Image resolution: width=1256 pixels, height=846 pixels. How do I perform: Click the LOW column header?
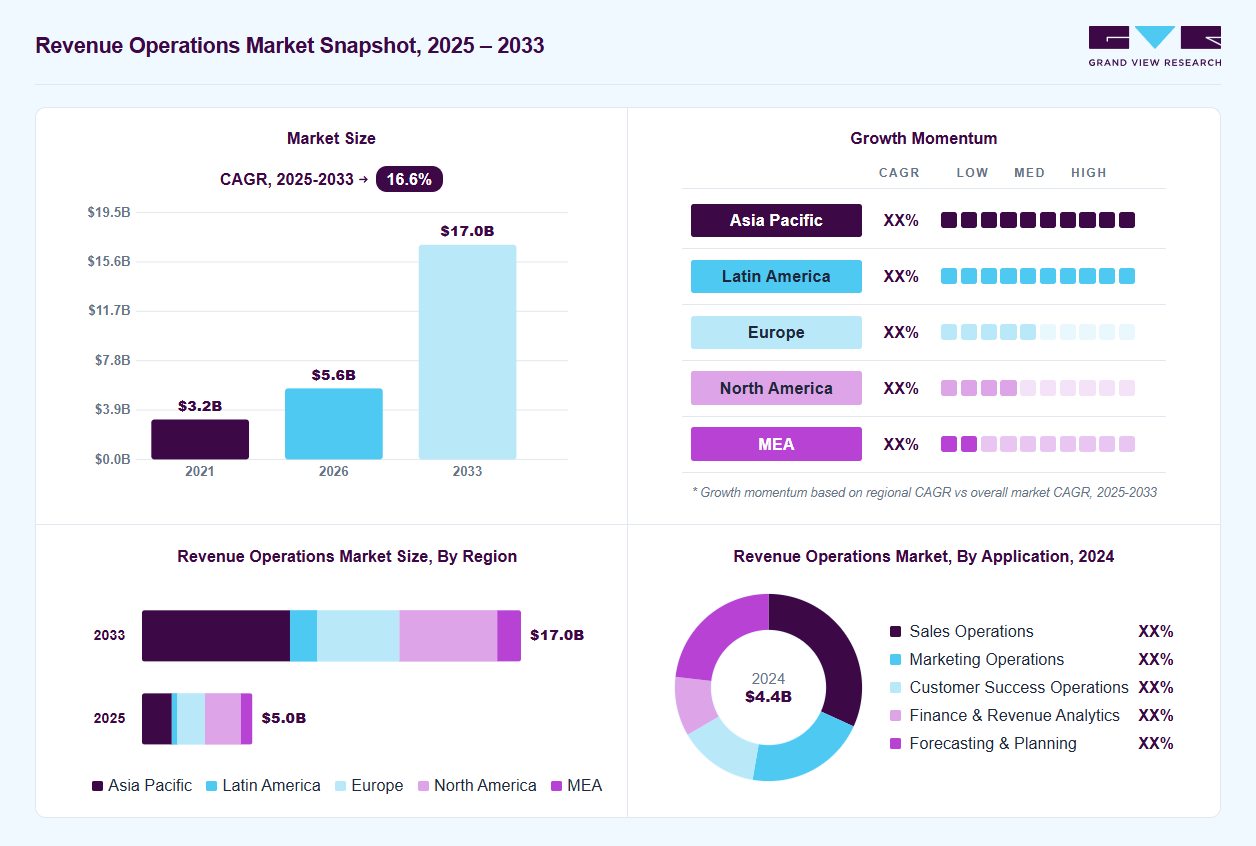(x=972, y=173)
